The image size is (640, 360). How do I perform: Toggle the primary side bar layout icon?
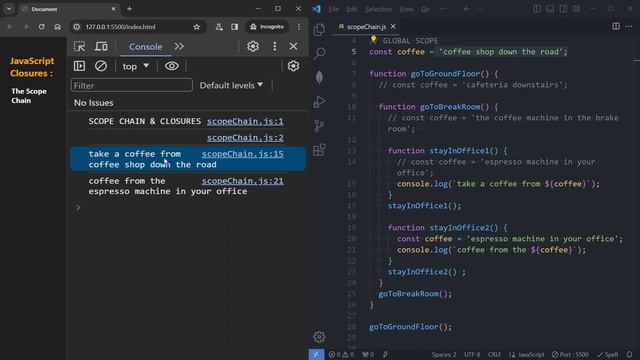click(537, 9)
